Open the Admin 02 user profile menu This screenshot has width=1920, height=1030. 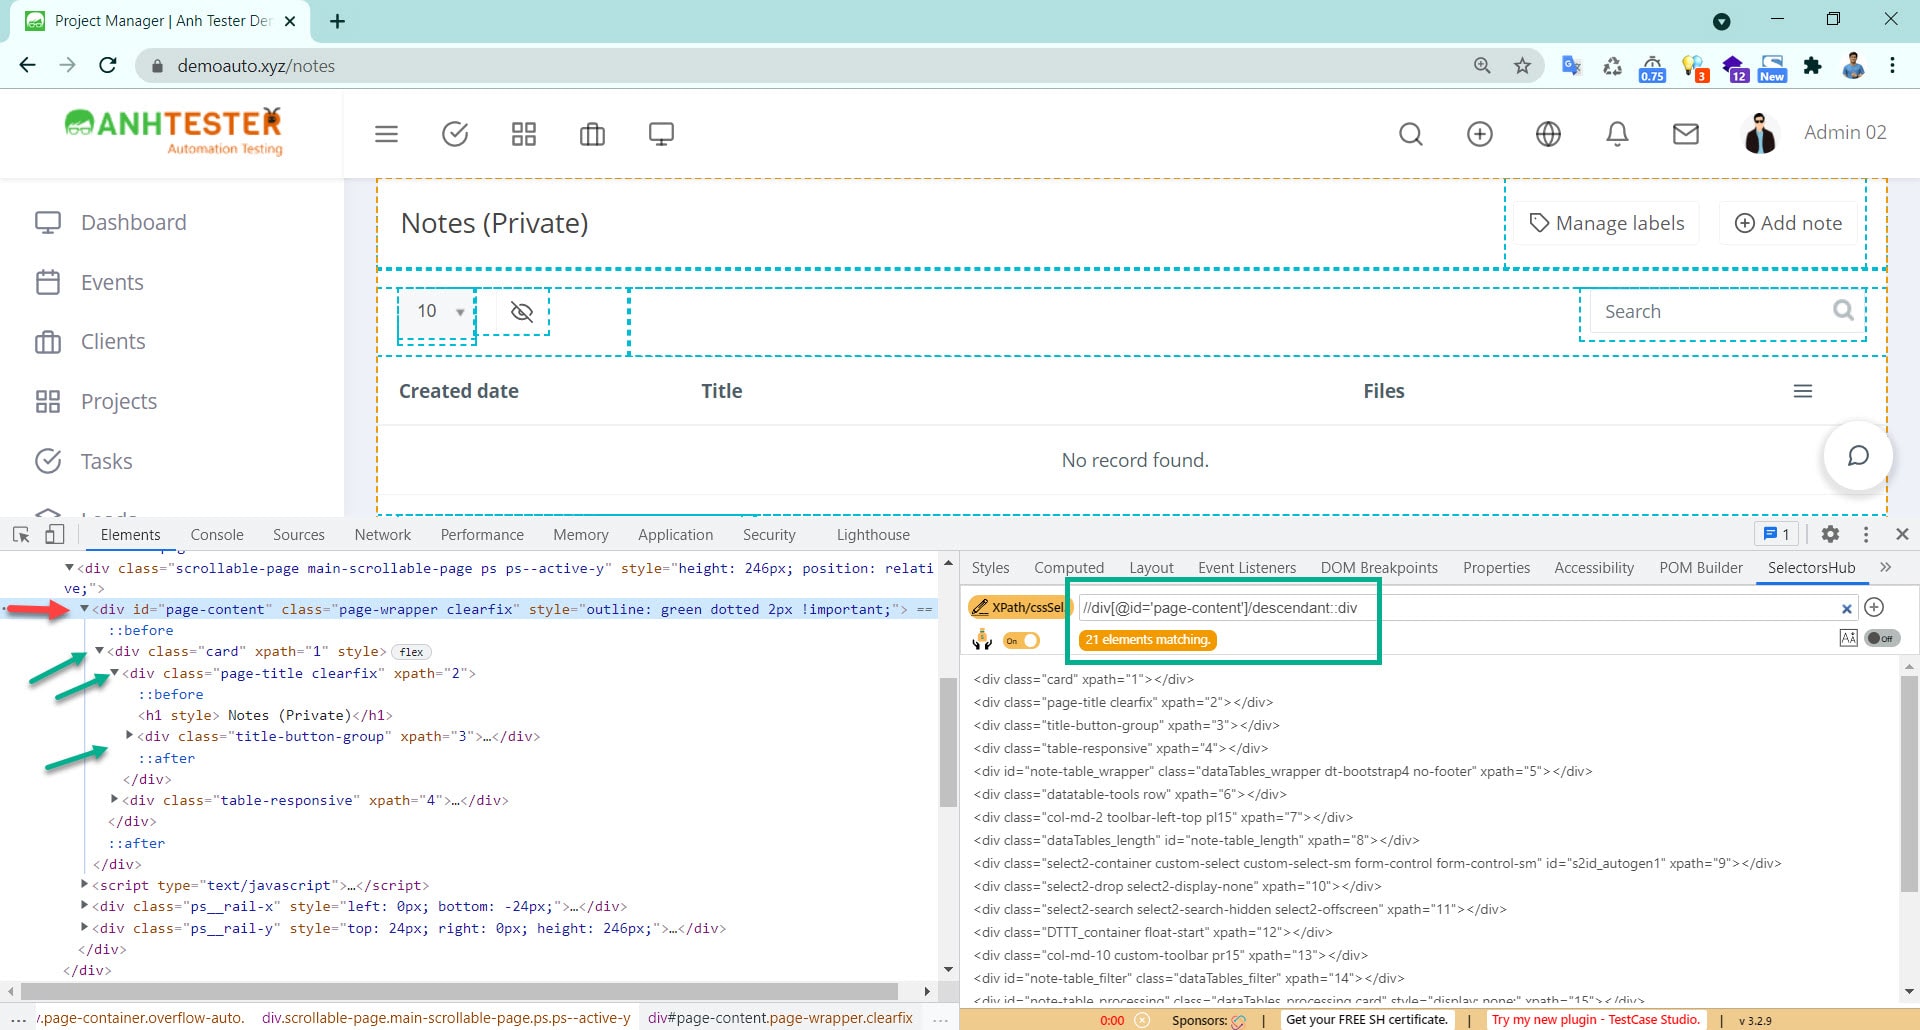pyautogui.click(x=1815, y=133)
